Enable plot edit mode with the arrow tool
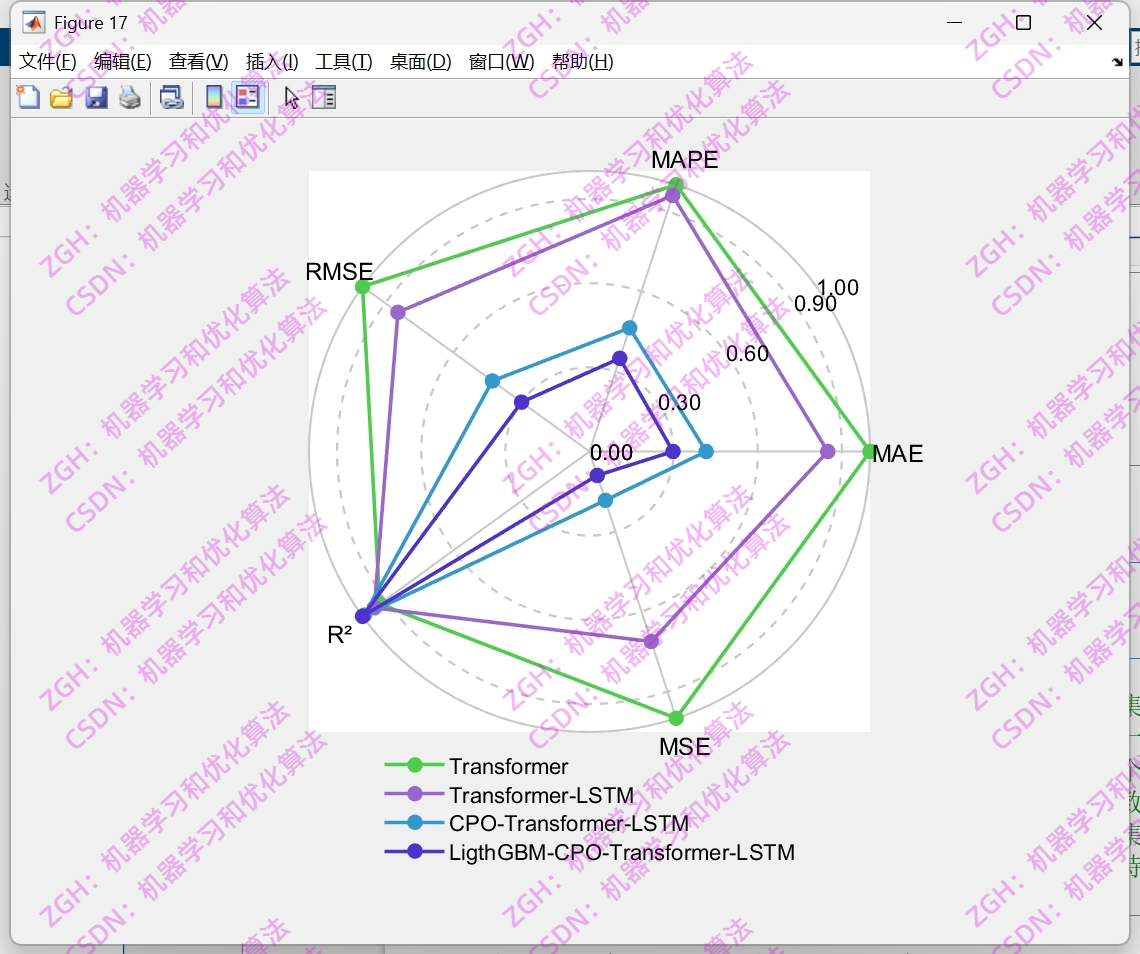This screenshot has height=954, width=1140. pos(289,97)
